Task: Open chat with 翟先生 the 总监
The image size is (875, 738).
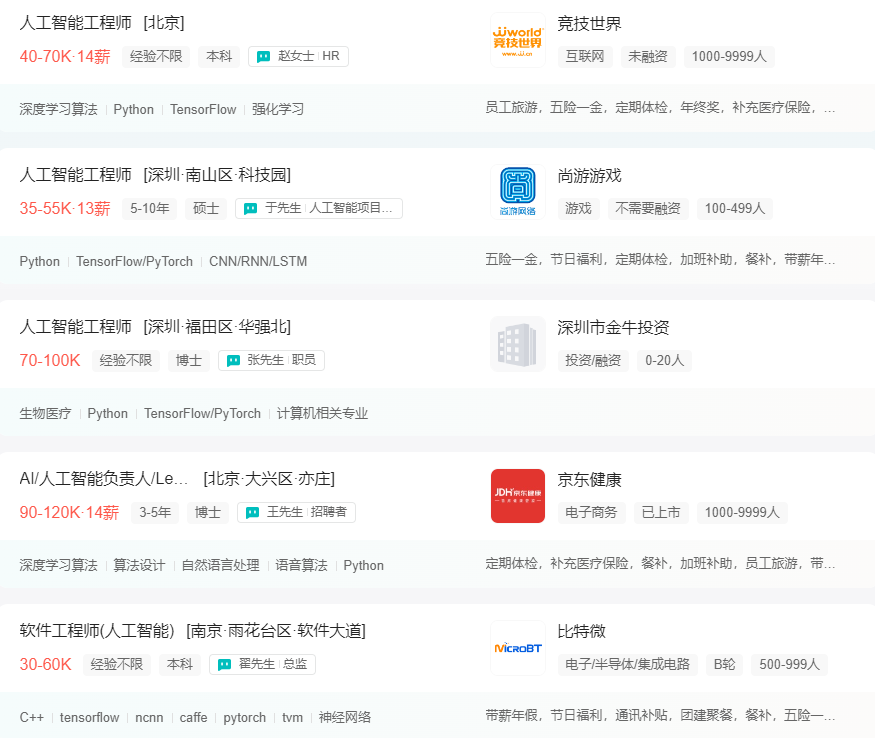Action: pos(261,664)
